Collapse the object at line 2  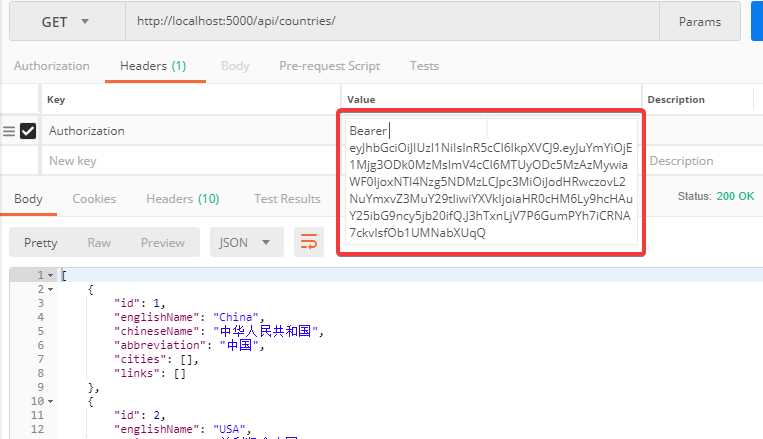(50, 290)
